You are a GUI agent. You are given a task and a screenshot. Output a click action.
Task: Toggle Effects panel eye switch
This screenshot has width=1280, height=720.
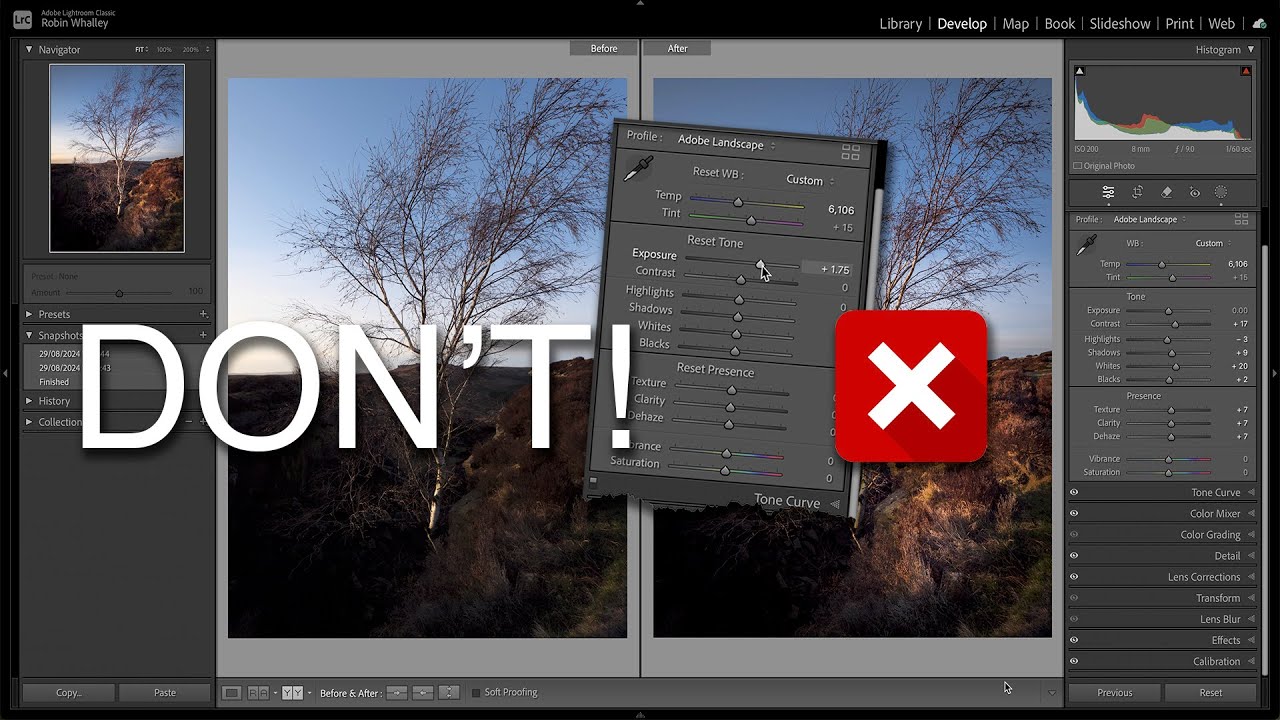coord(1074,640)
